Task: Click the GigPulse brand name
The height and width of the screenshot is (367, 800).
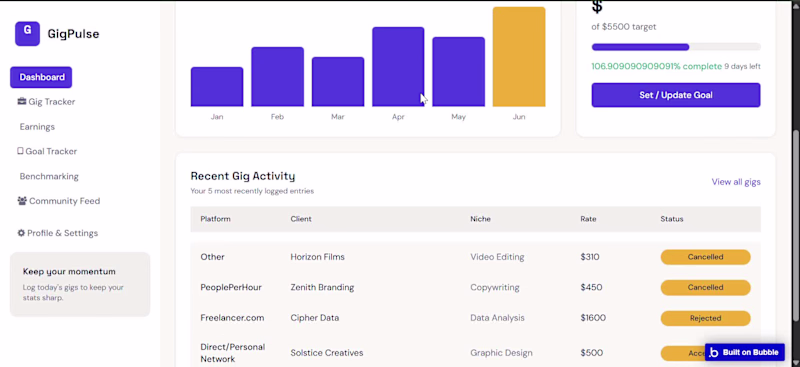Action: [73, 34]
